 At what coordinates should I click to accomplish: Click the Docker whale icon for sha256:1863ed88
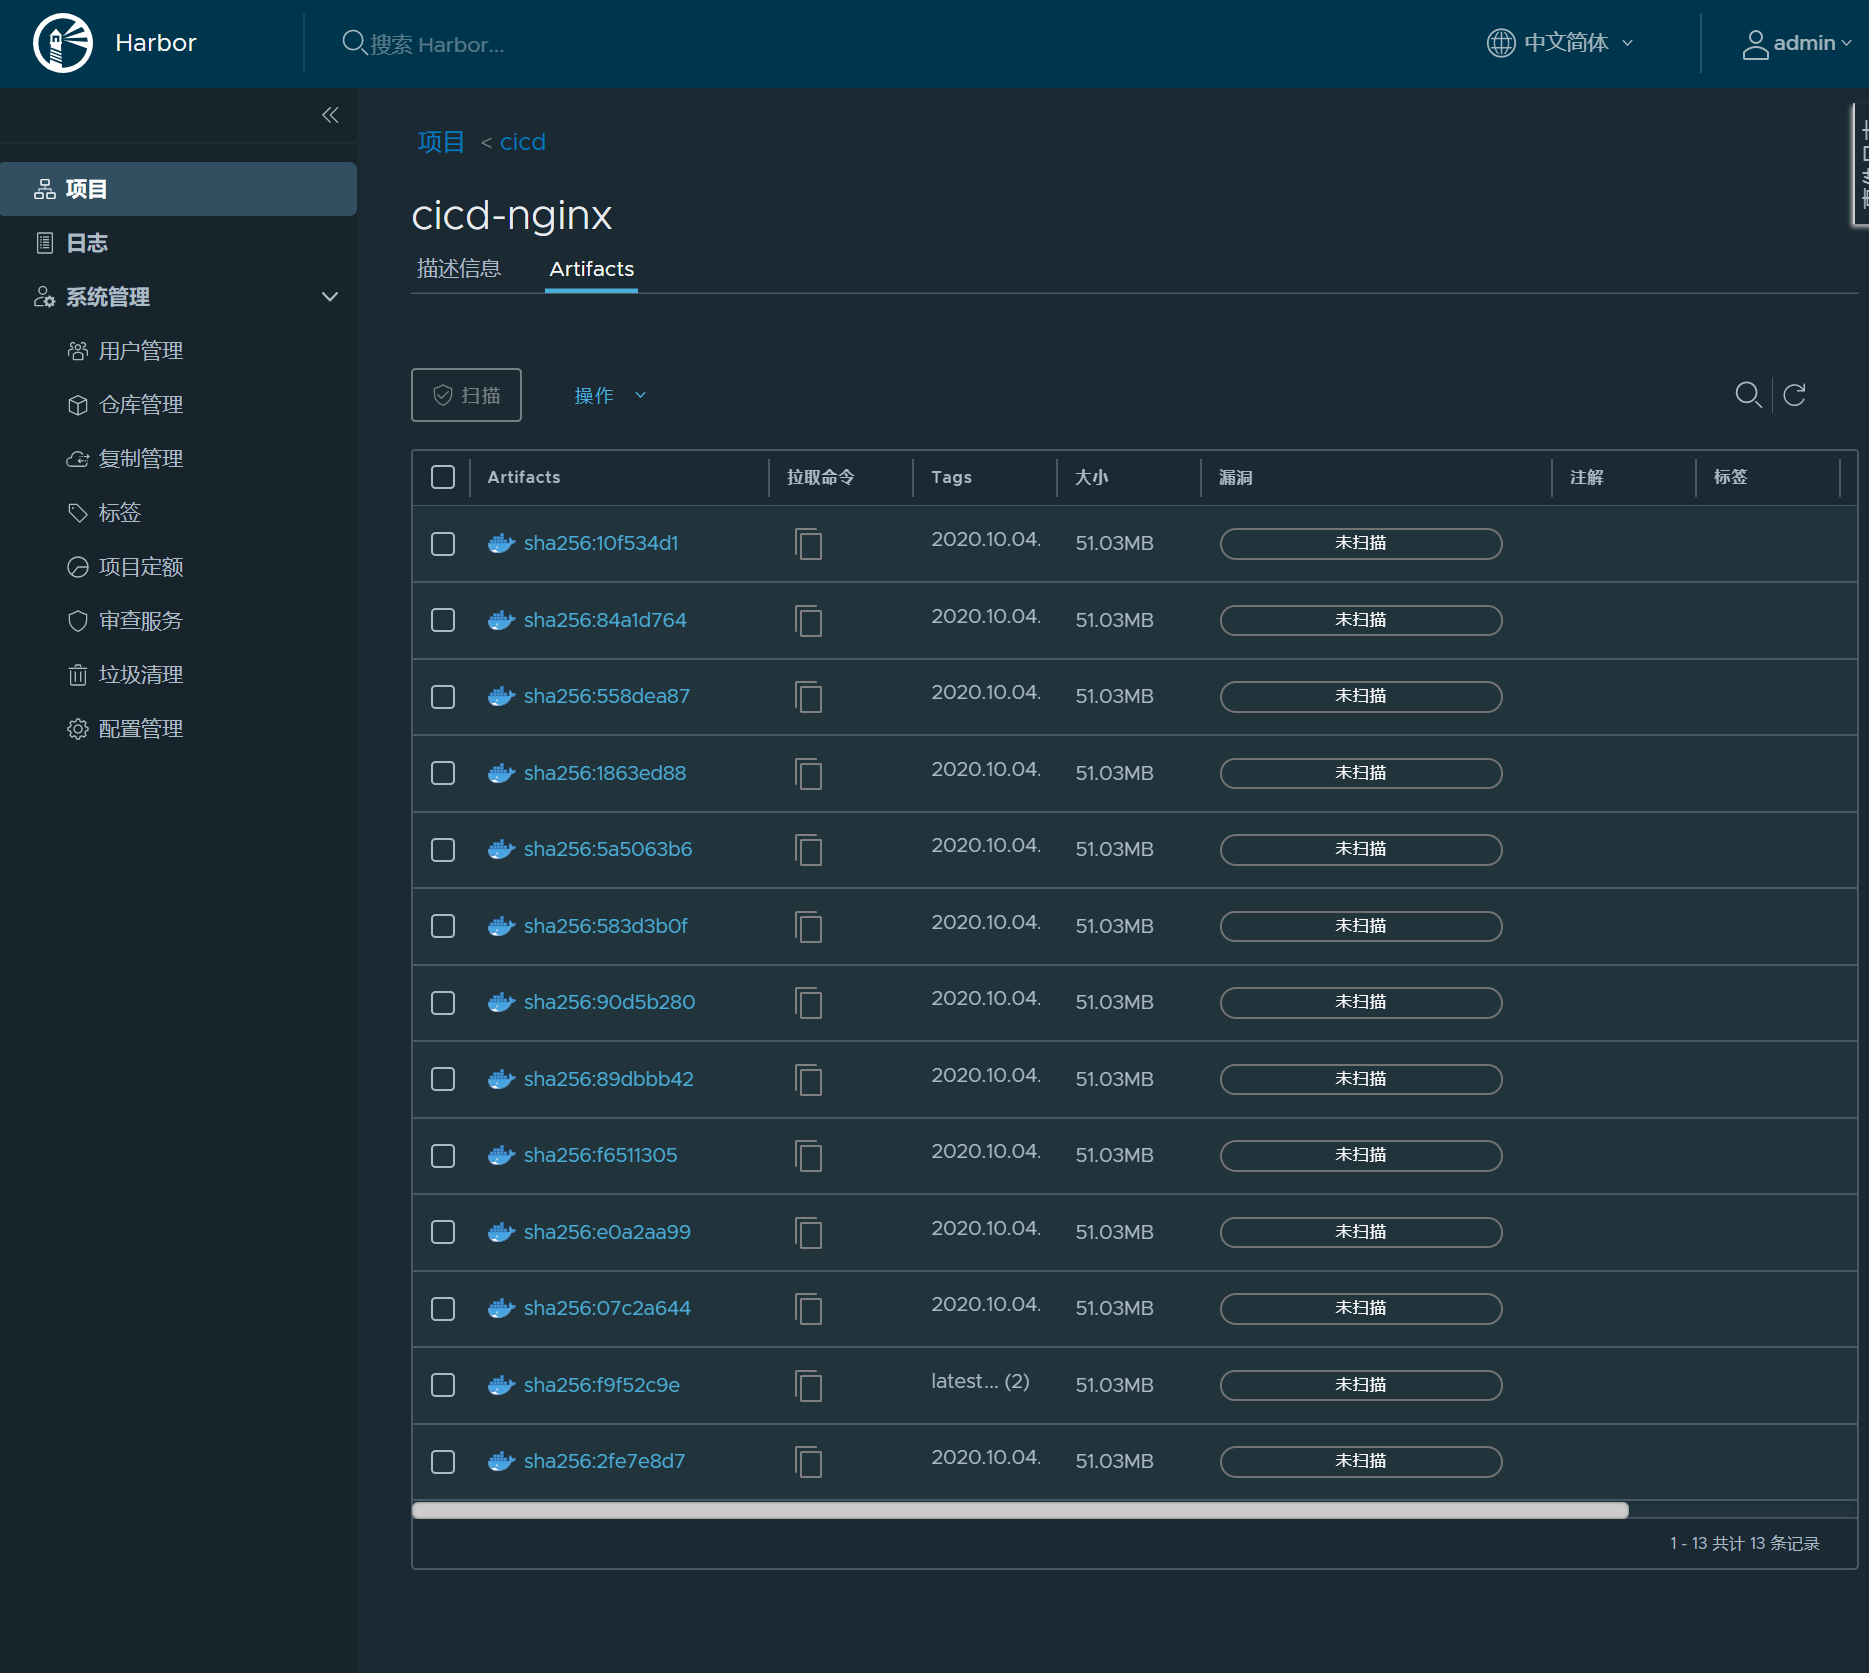[x=501, y=773]
